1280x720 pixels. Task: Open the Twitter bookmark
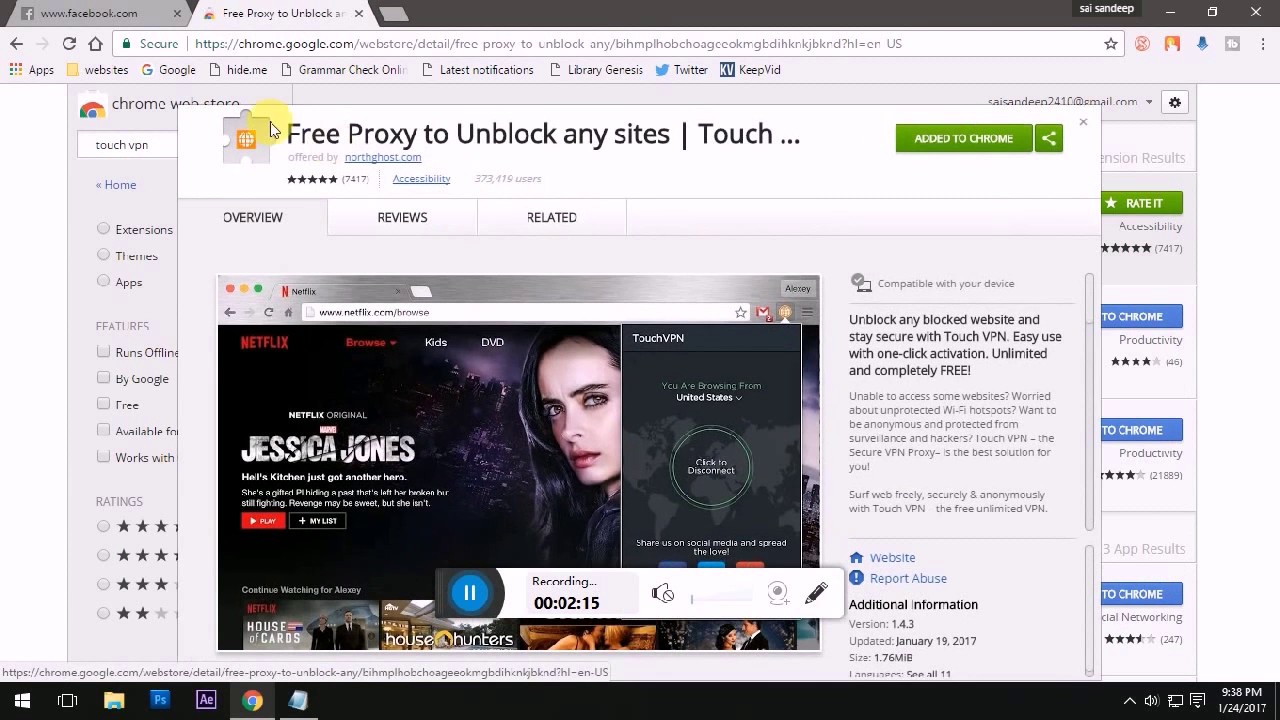point(681,70)
